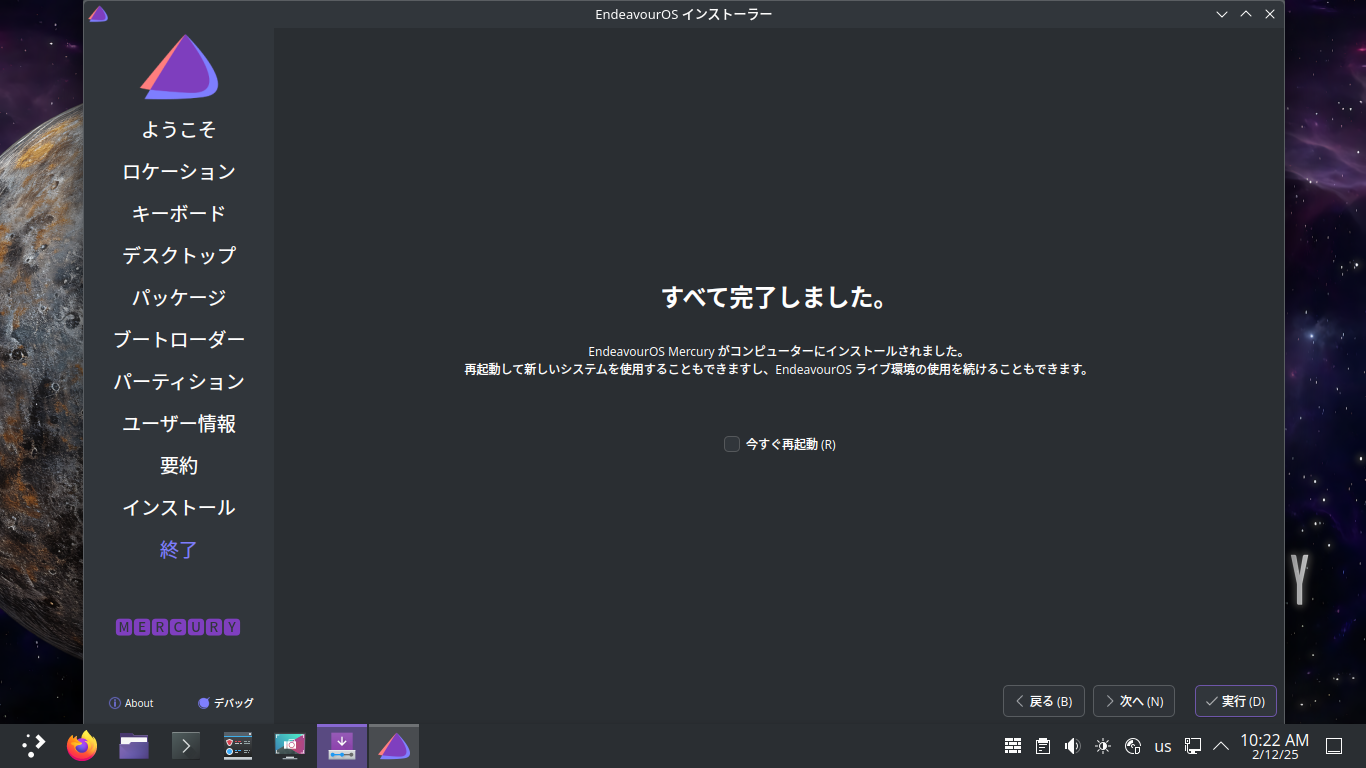The image size is (1366, 768).
Task: Click the ブートローダー step in sidebar
Action: pyautogui.click(x=179, y=340)
